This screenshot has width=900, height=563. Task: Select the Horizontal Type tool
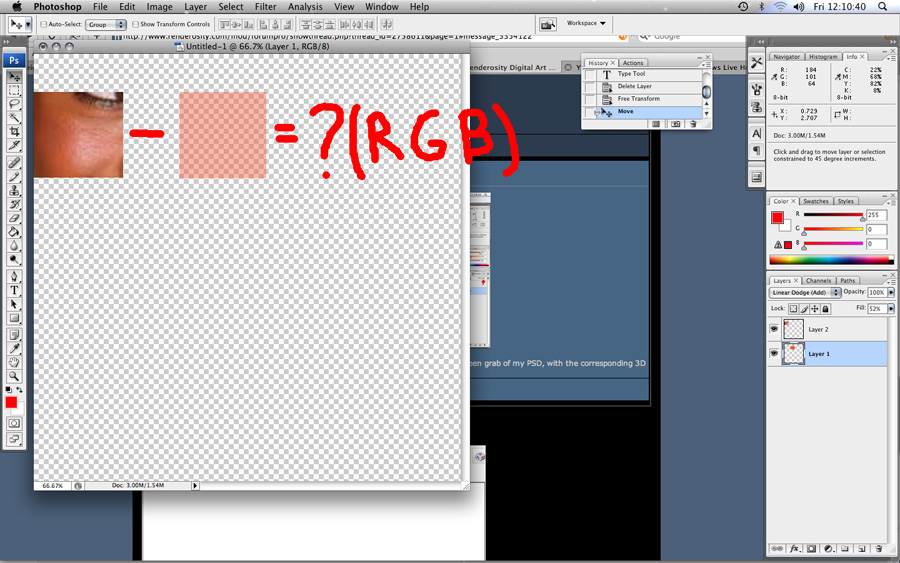pyautogui.click(x=14, y=290)
